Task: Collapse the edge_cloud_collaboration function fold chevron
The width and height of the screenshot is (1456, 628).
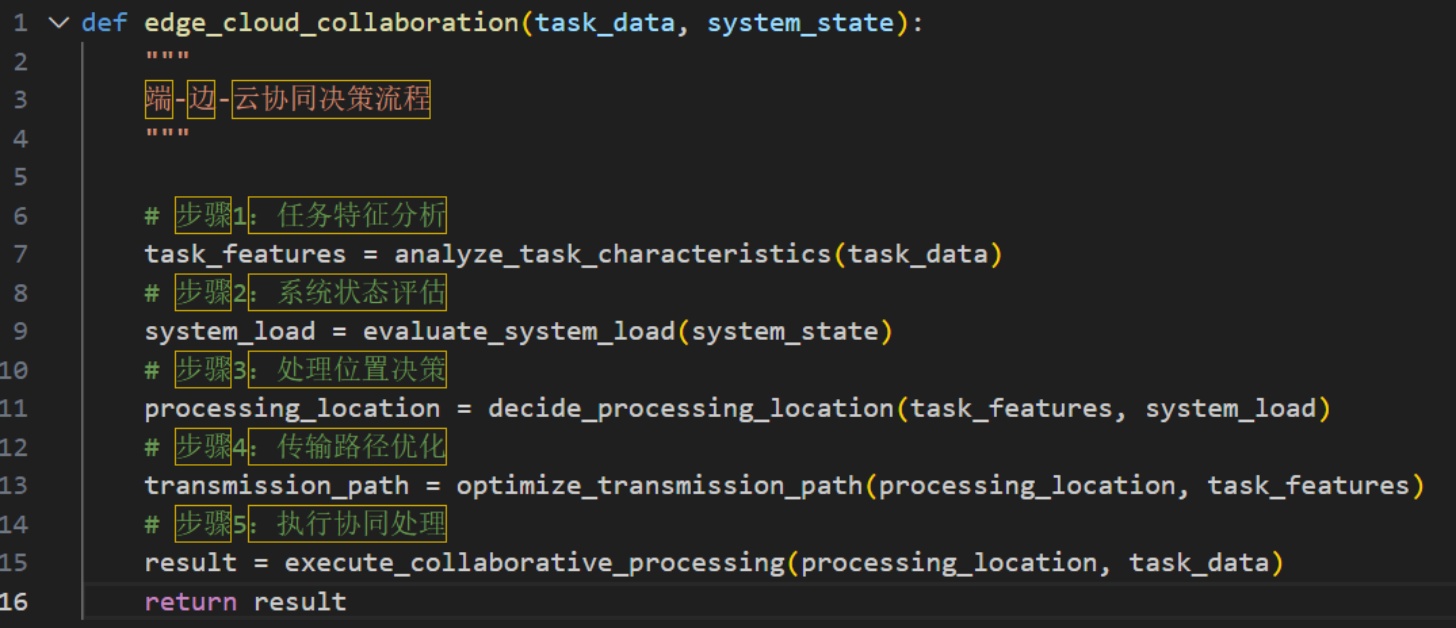Action: tap(59, 23)
